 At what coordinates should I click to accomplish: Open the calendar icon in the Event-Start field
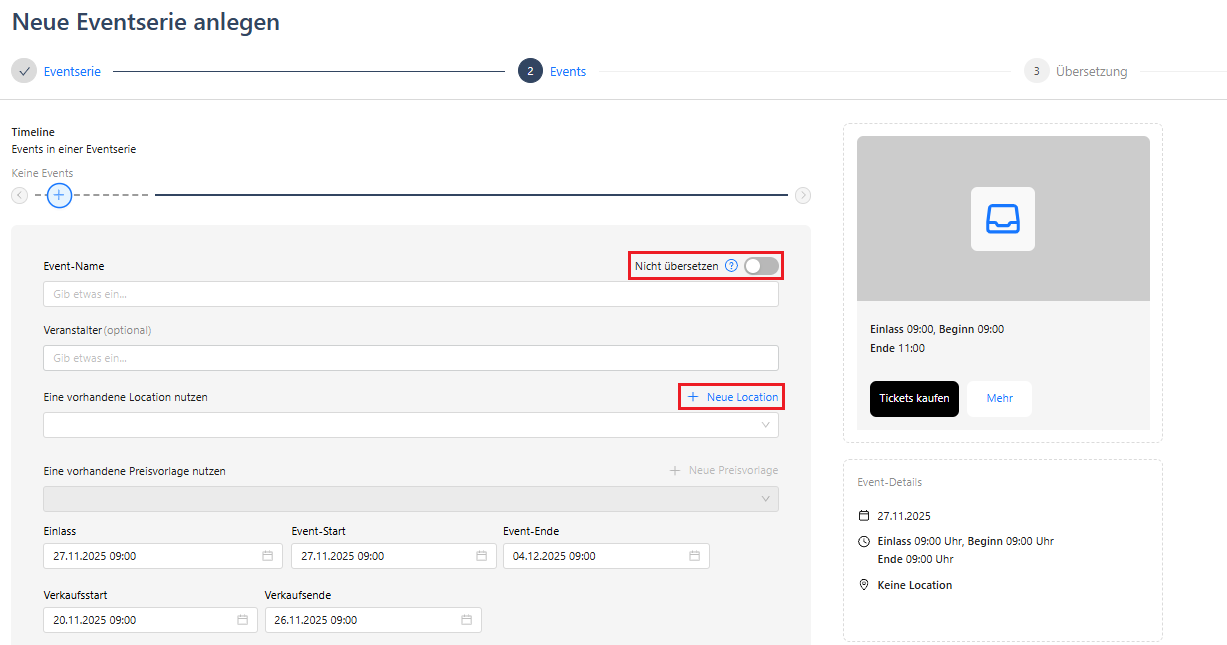[x=481, y=556]
